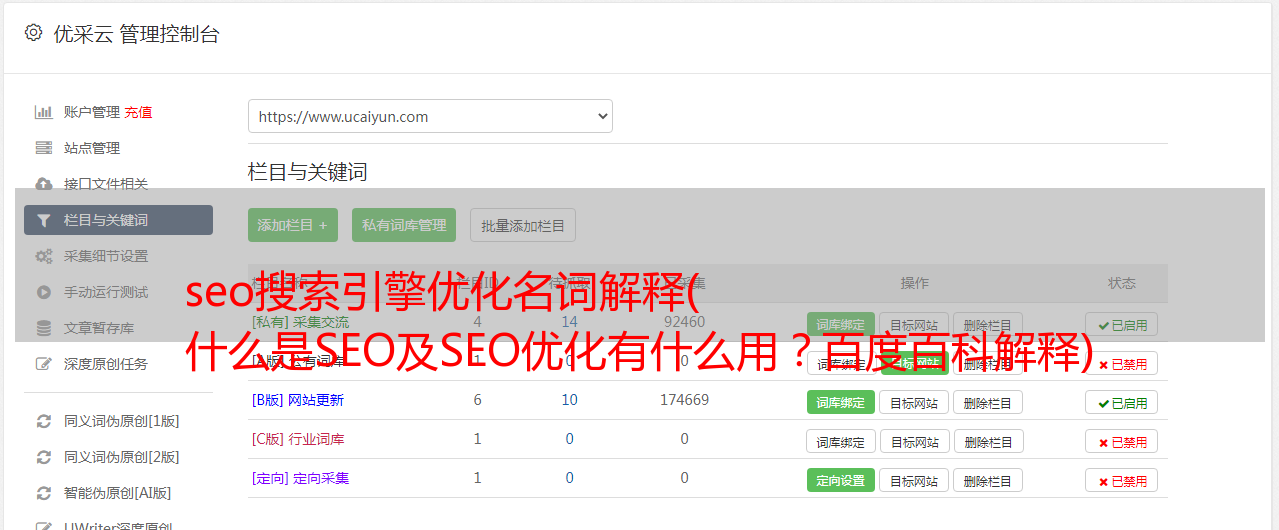Open the [定向] 定向采集 column link
The image size is (1279, 530).
301,478
